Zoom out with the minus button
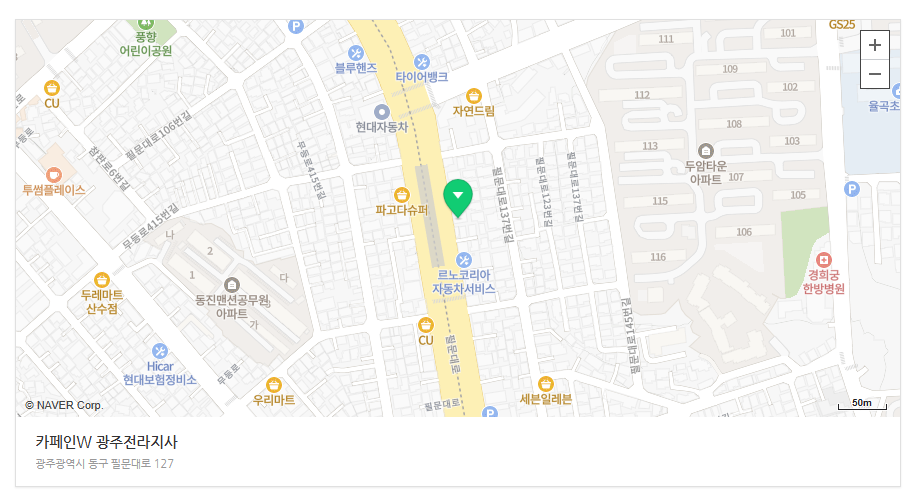 (x=874, y=74)
